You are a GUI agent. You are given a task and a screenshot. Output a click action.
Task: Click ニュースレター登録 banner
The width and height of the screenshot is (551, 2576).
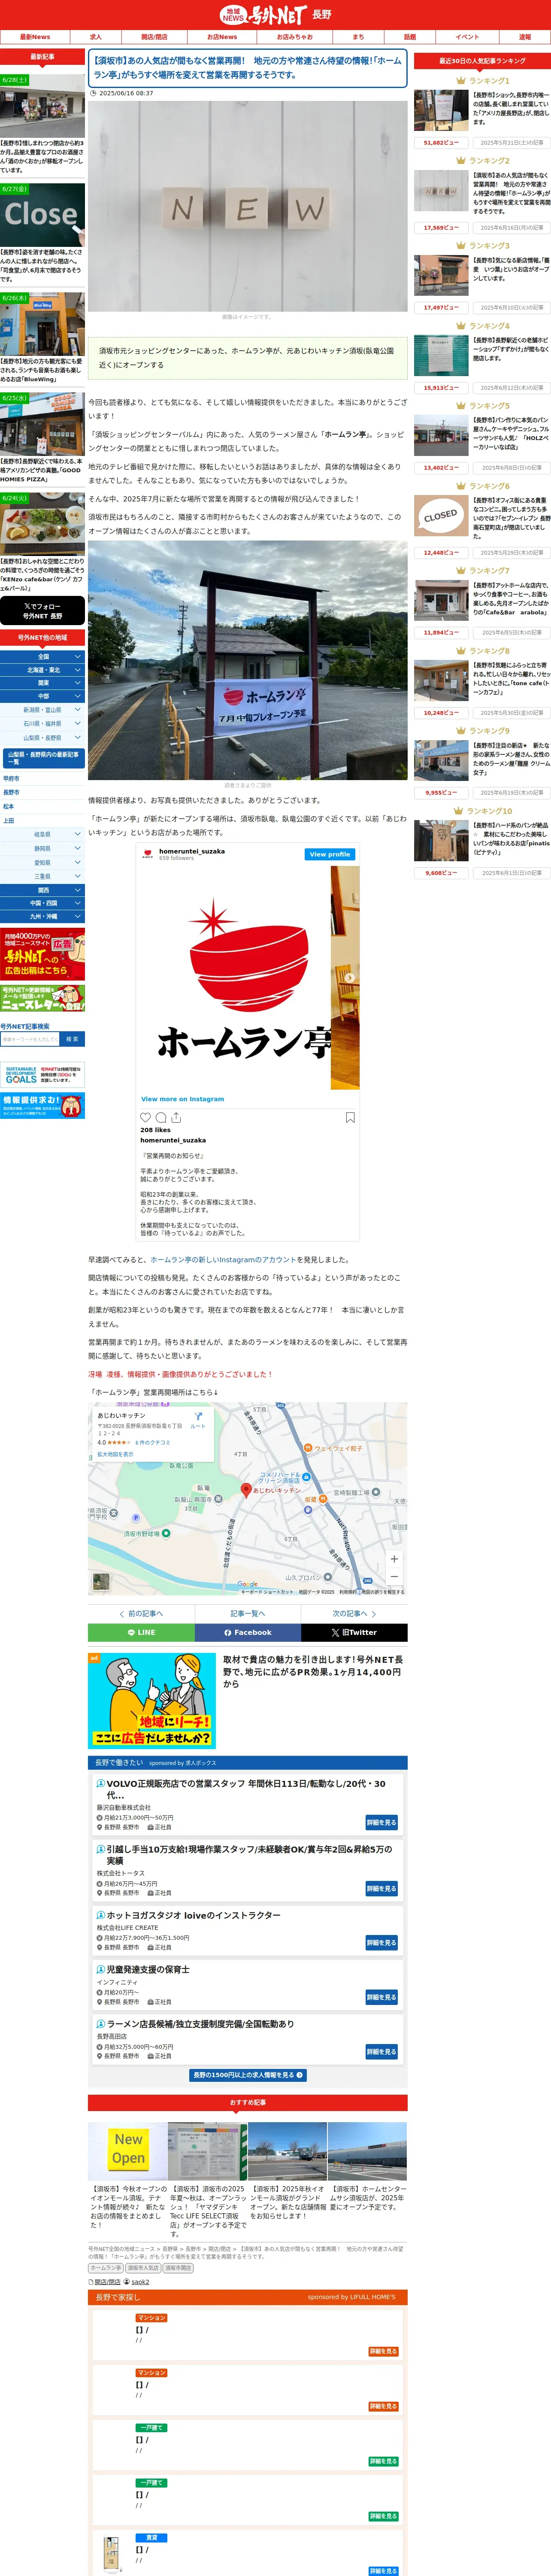tap(42, 998)
